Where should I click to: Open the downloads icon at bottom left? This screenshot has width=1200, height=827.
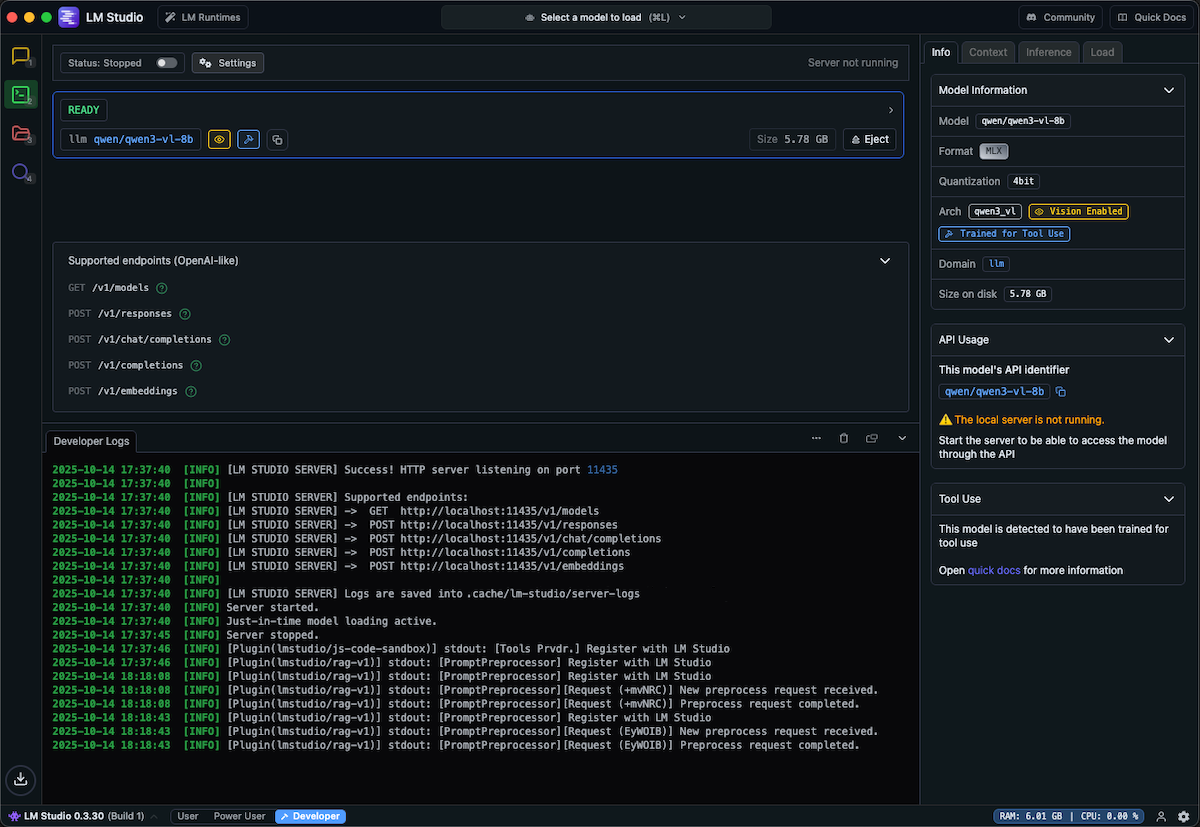pos(21,780)
